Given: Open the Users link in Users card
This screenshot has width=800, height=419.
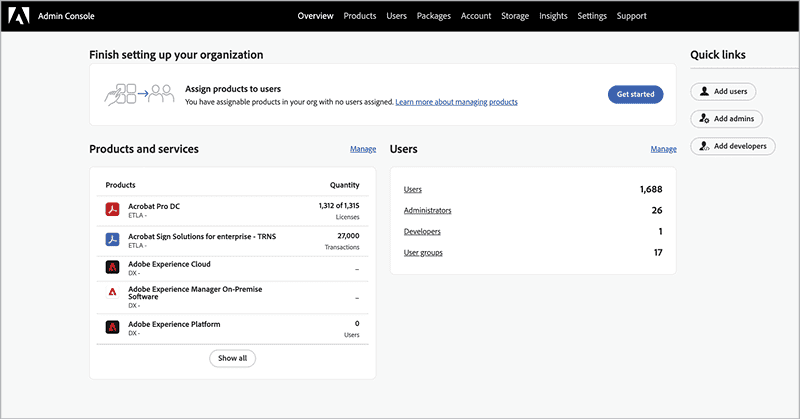Looking at the screenshot, I should (x=413, y=189).
